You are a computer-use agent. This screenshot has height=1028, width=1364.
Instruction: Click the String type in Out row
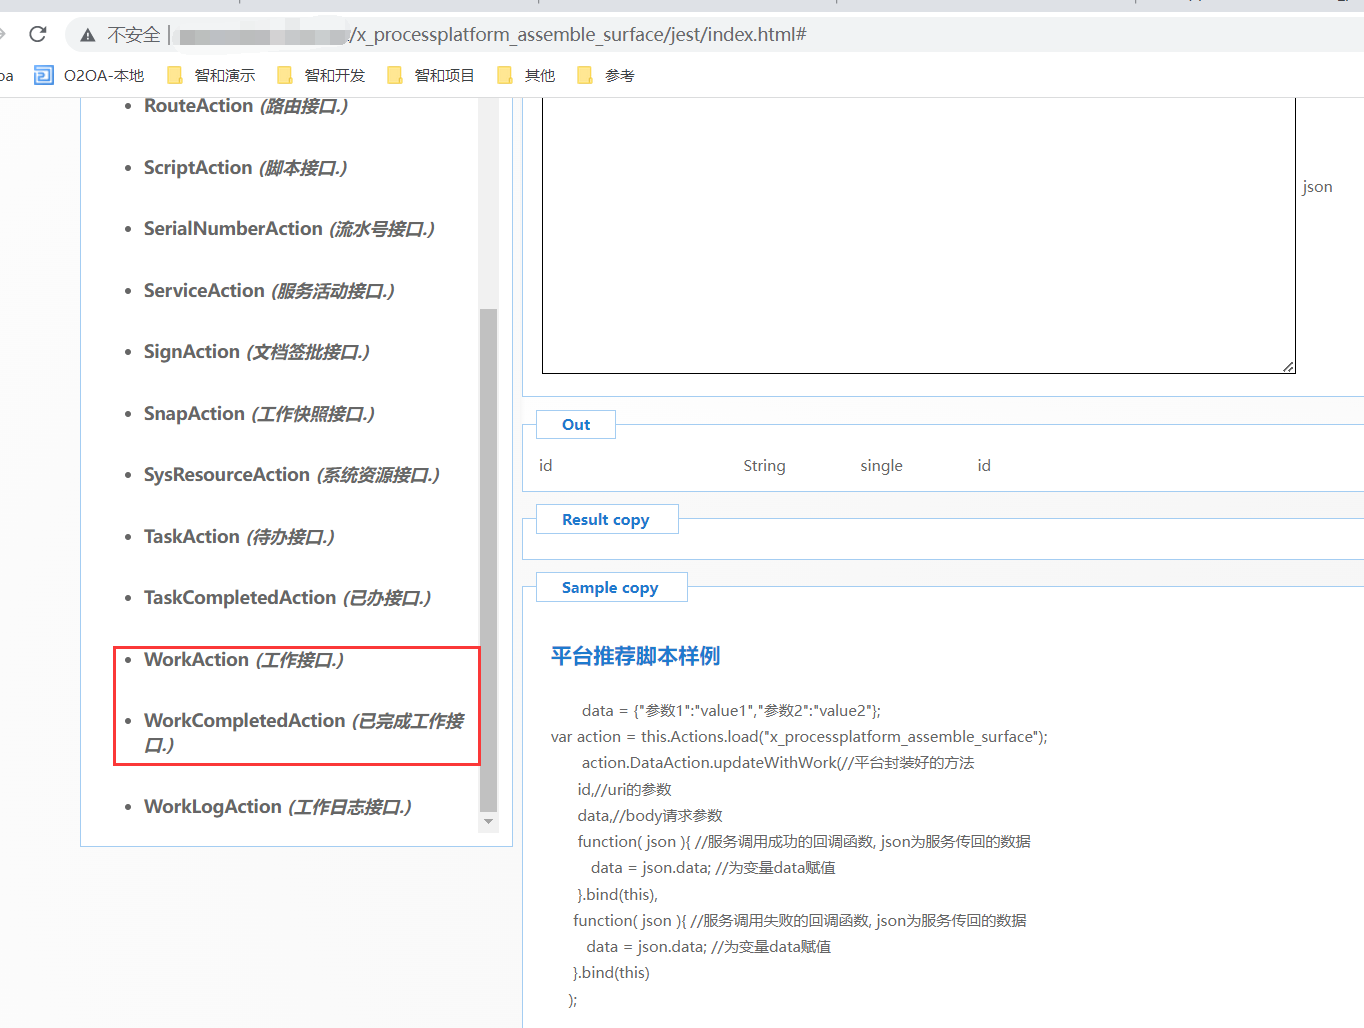(x=764, y=466)
